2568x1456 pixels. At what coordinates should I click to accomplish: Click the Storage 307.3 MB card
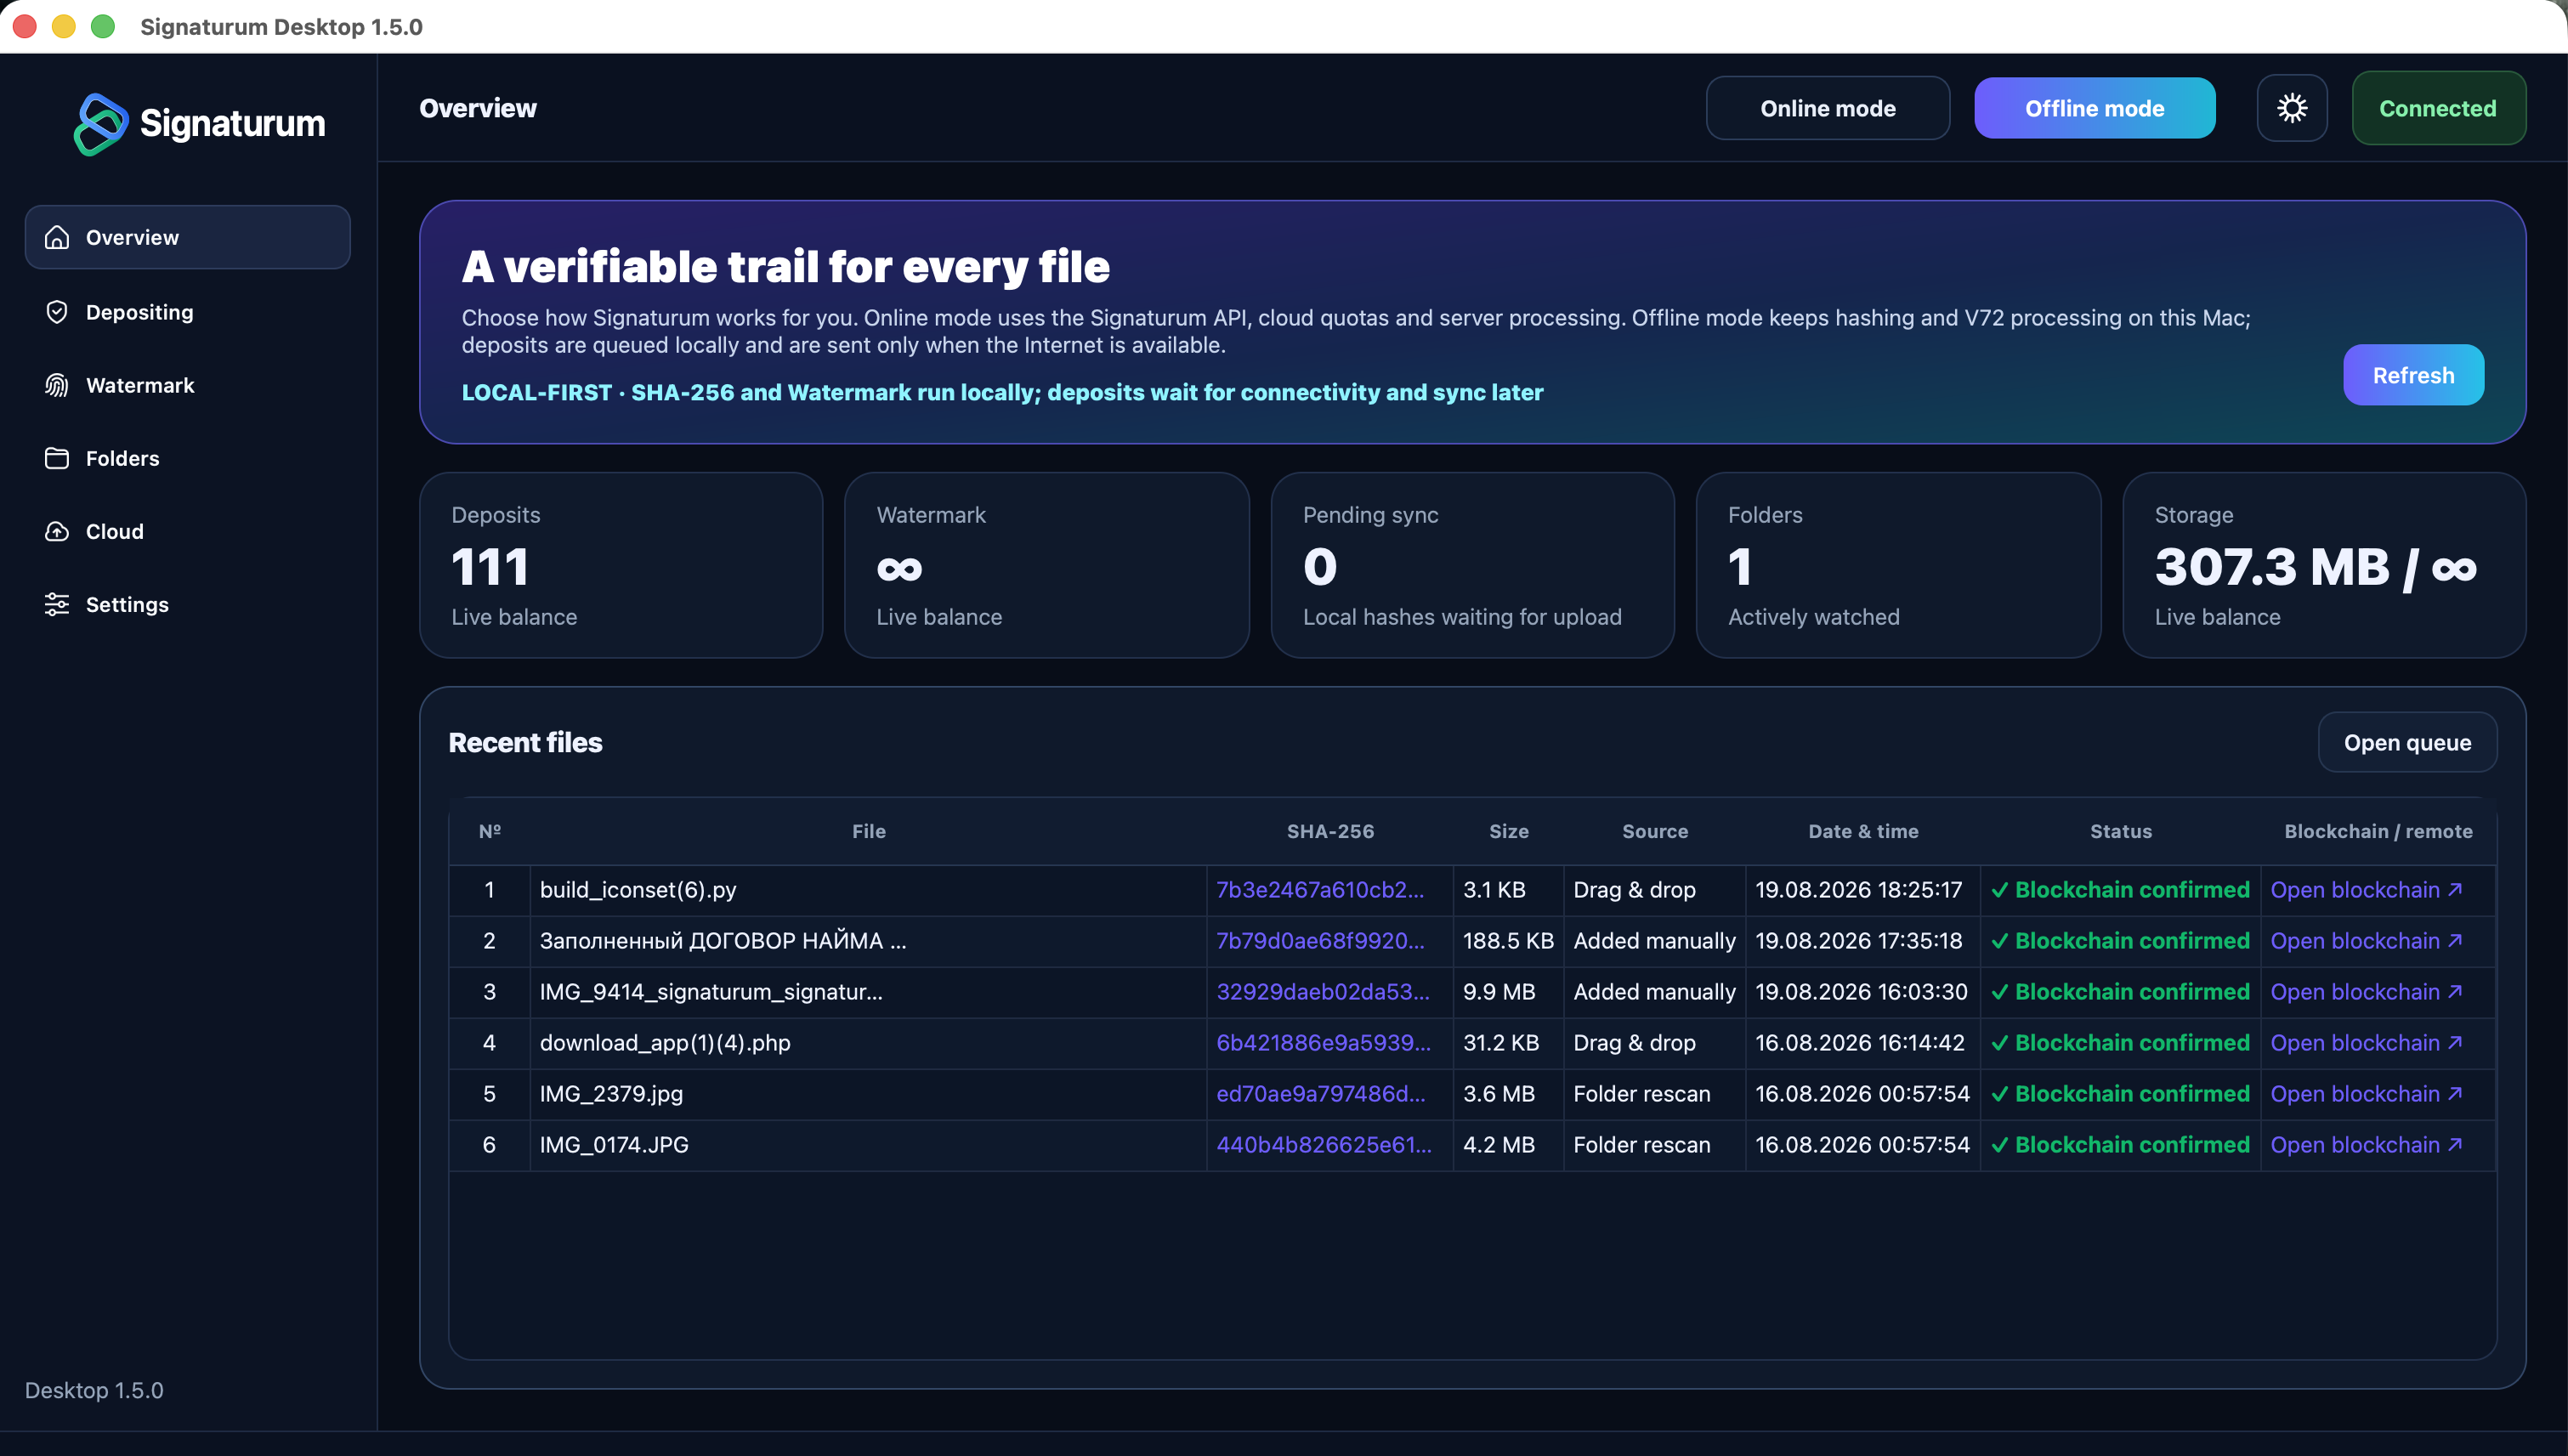[2324, 565]
